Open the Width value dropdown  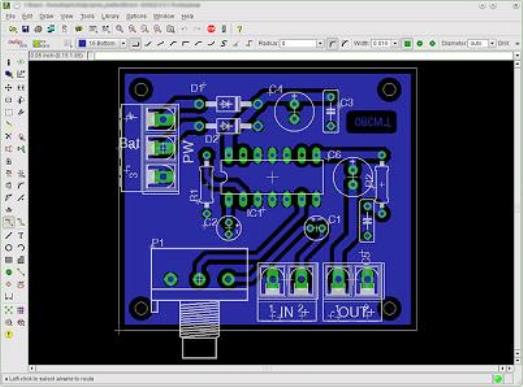click(x=395, y=44)
